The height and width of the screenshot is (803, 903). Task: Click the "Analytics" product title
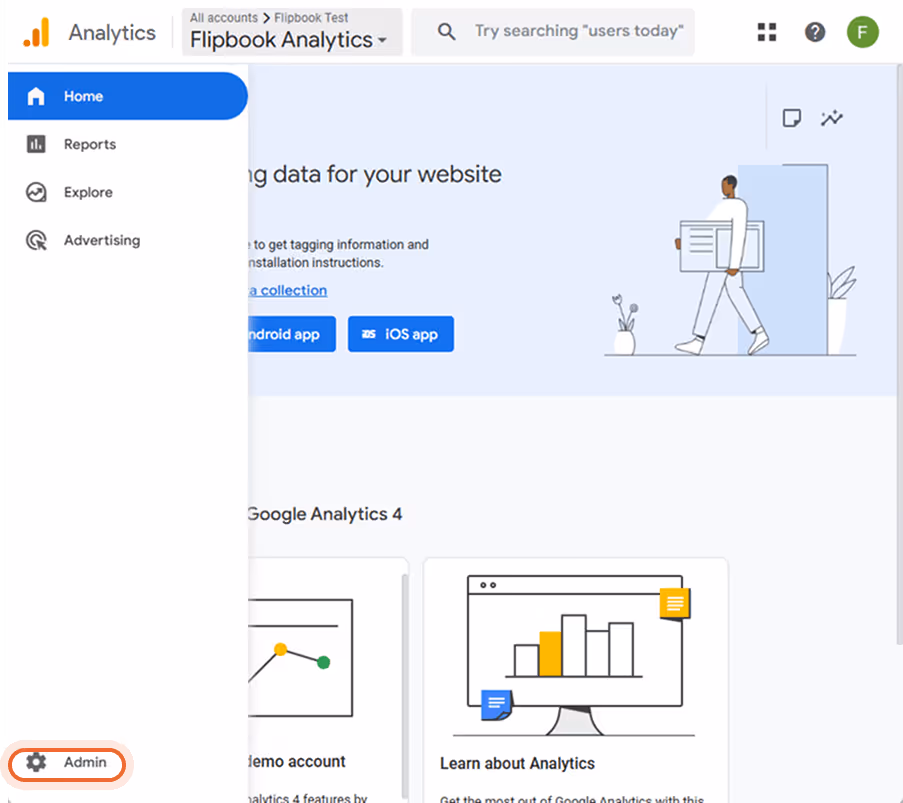click(x=112, y=32)
